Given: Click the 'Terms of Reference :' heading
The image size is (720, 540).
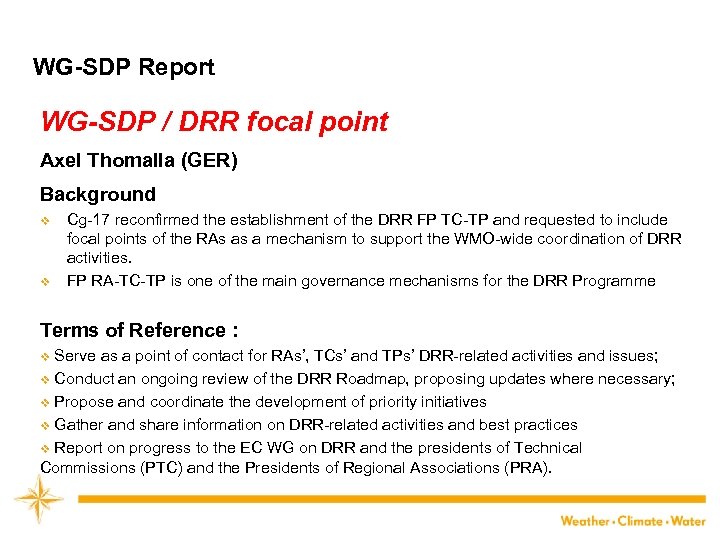Looking at the screenshot, I should [x=139, y=330].
